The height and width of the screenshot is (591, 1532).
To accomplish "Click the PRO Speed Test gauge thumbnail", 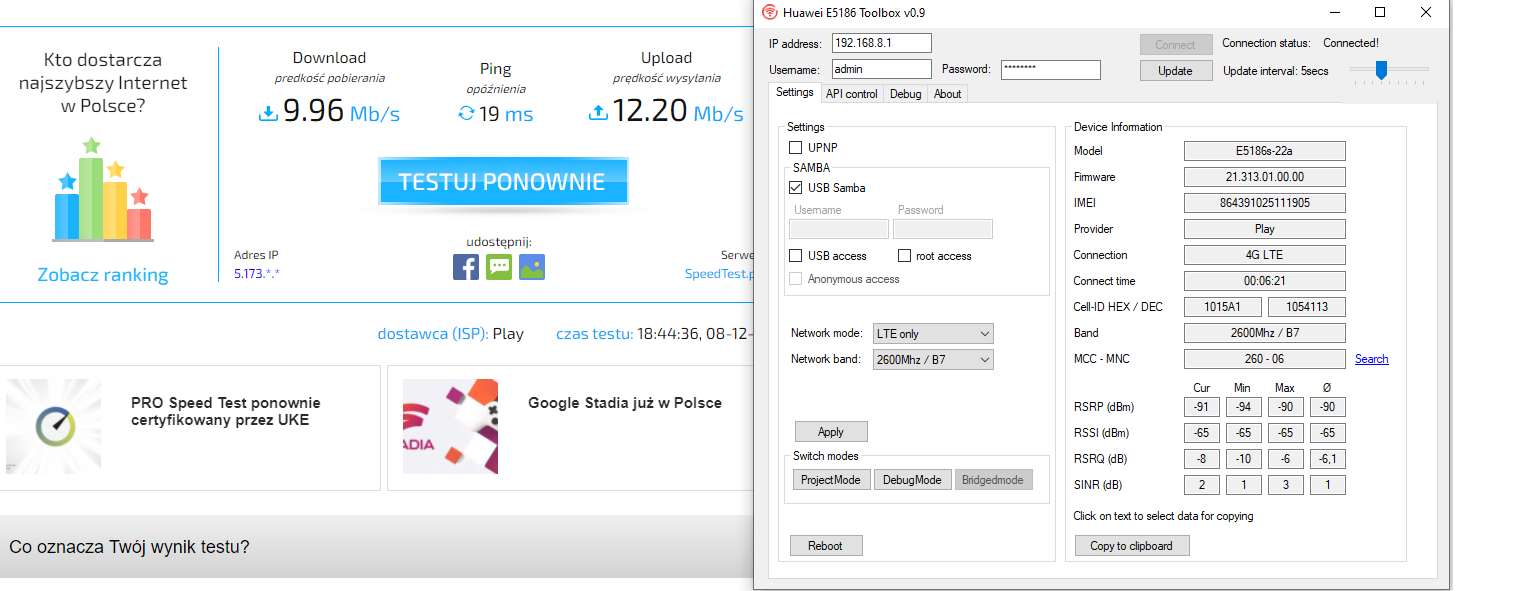I will (x=54, y=427).
